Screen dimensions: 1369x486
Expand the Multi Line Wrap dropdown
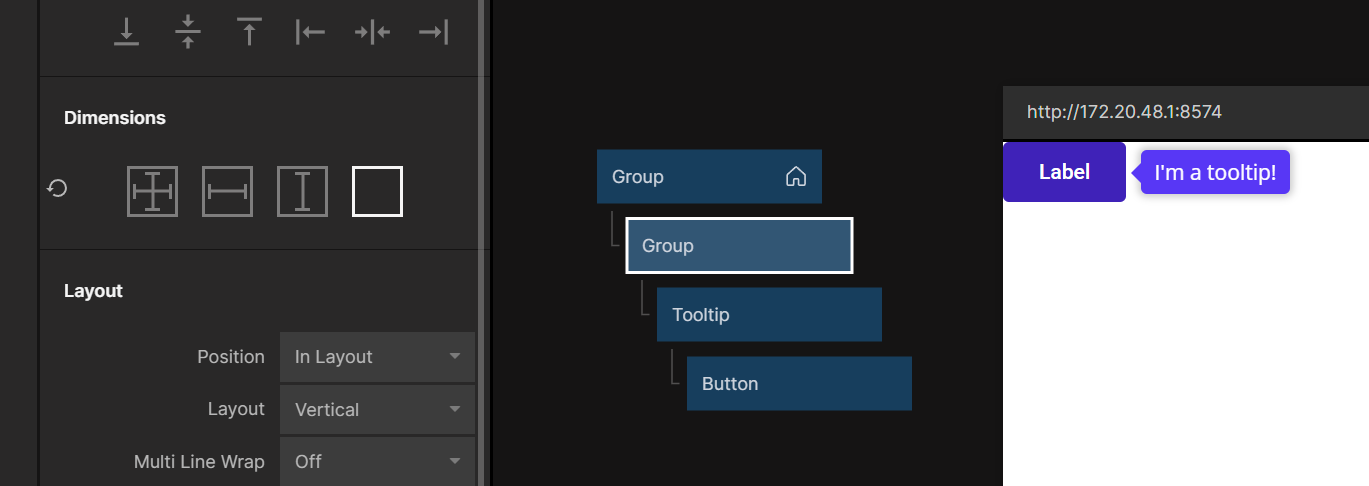(x=377, y=461)
